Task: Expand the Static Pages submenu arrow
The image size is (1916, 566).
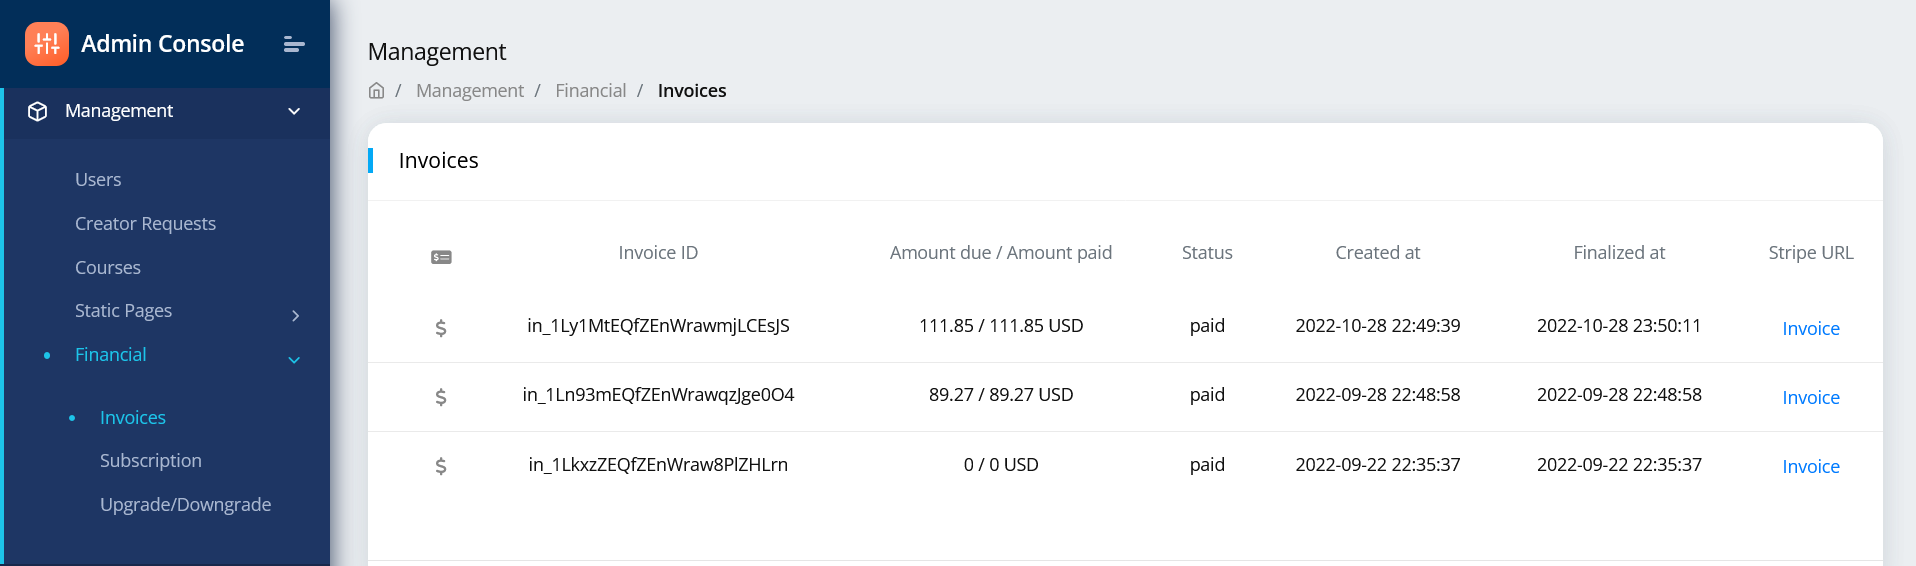Action: pos(295,316)
